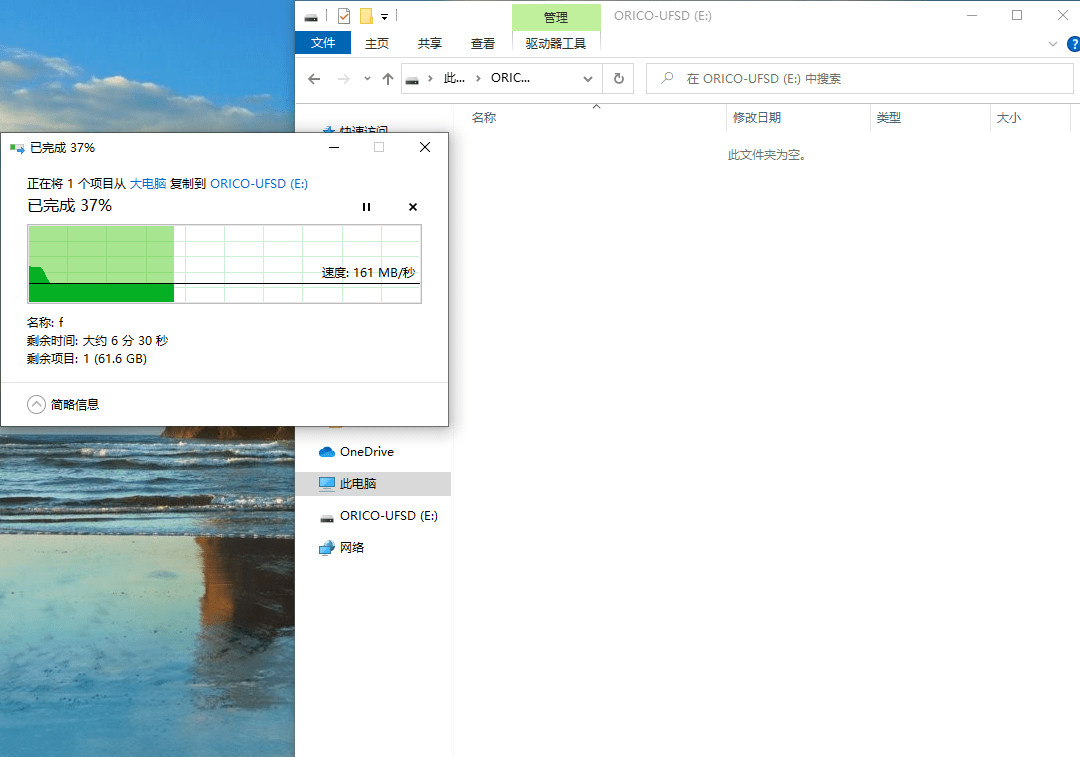Refresh the current folder view
The height and width of the screenshot is (757, 1080).
click(x=619, y=79)
